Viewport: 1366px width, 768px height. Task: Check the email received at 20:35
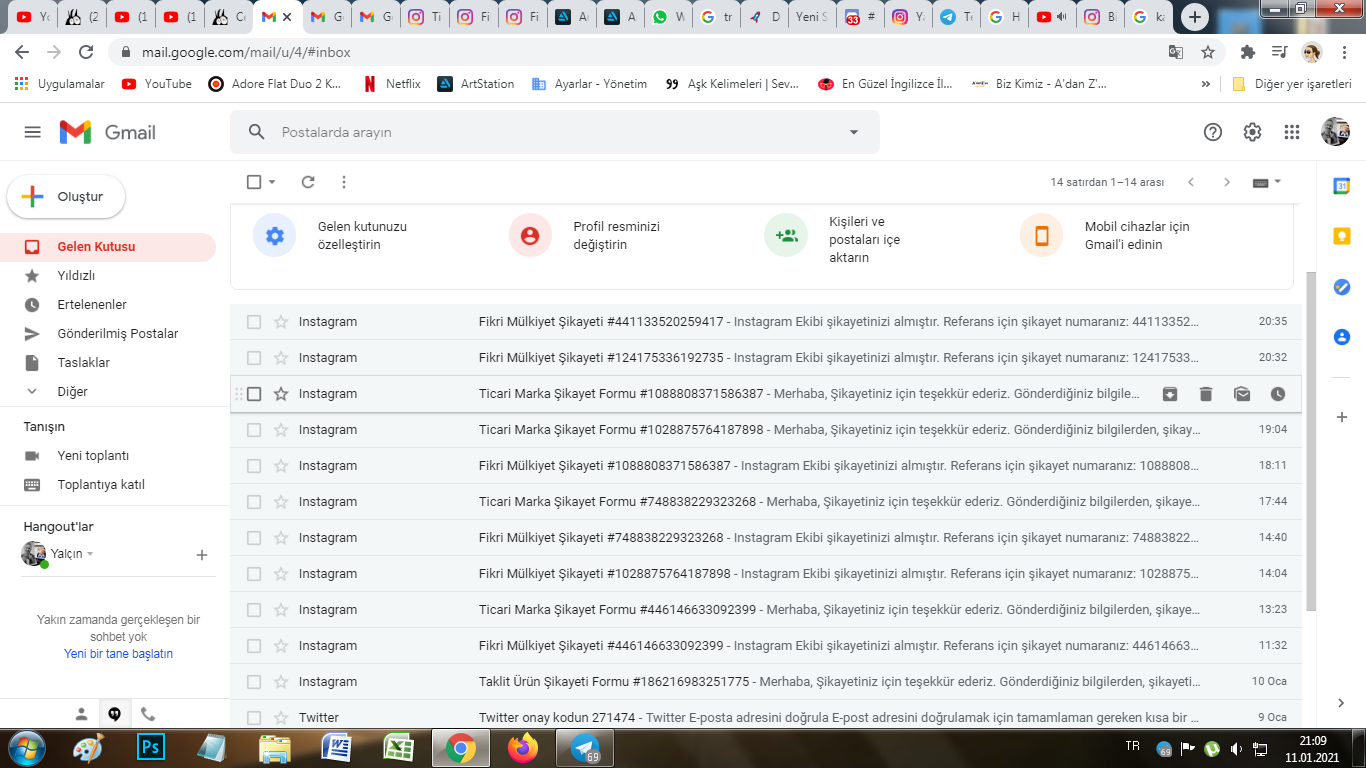[x=254, y=322]
